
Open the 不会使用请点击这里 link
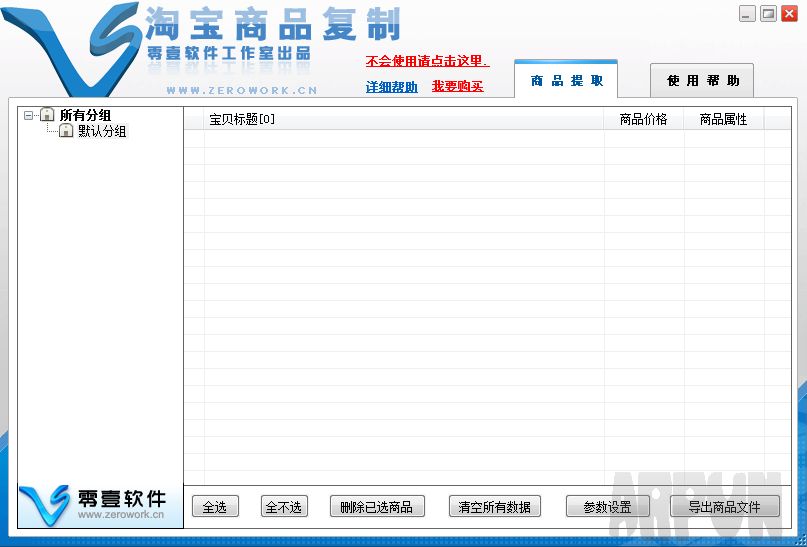(427, 61)
